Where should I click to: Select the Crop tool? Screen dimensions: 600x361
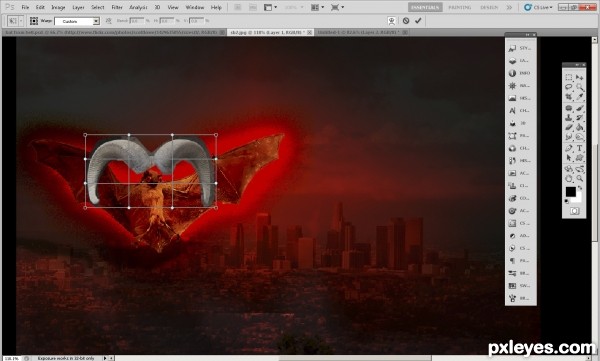click(569, 96)
